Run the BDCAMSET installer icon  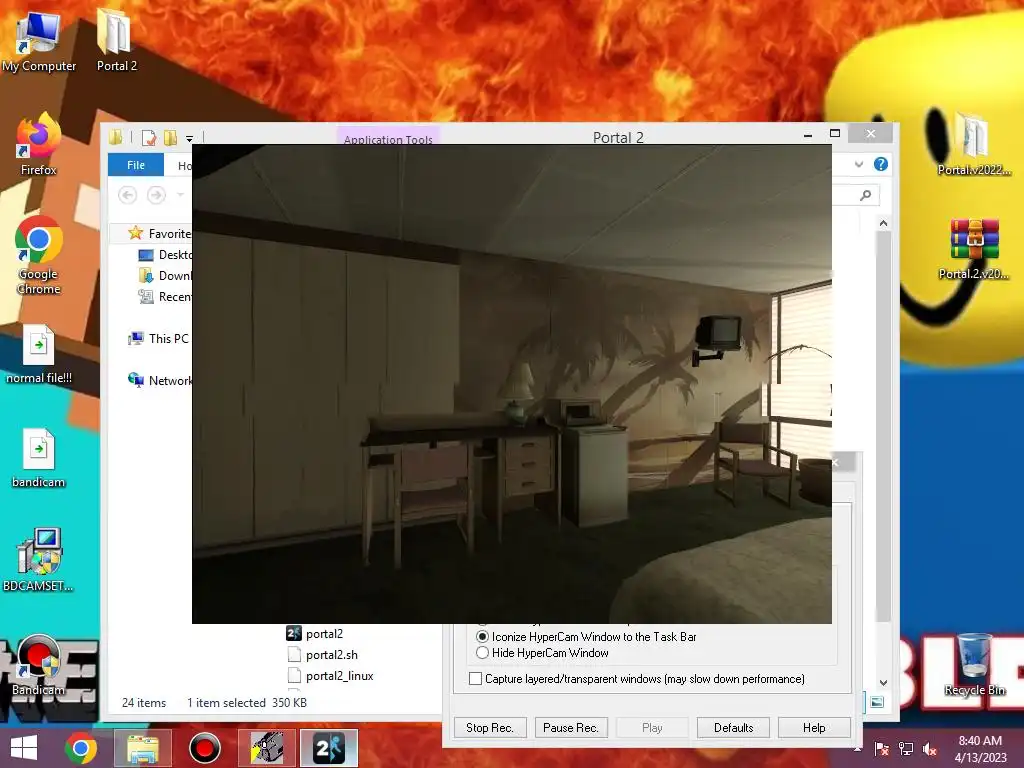click(x=39, y=560)
